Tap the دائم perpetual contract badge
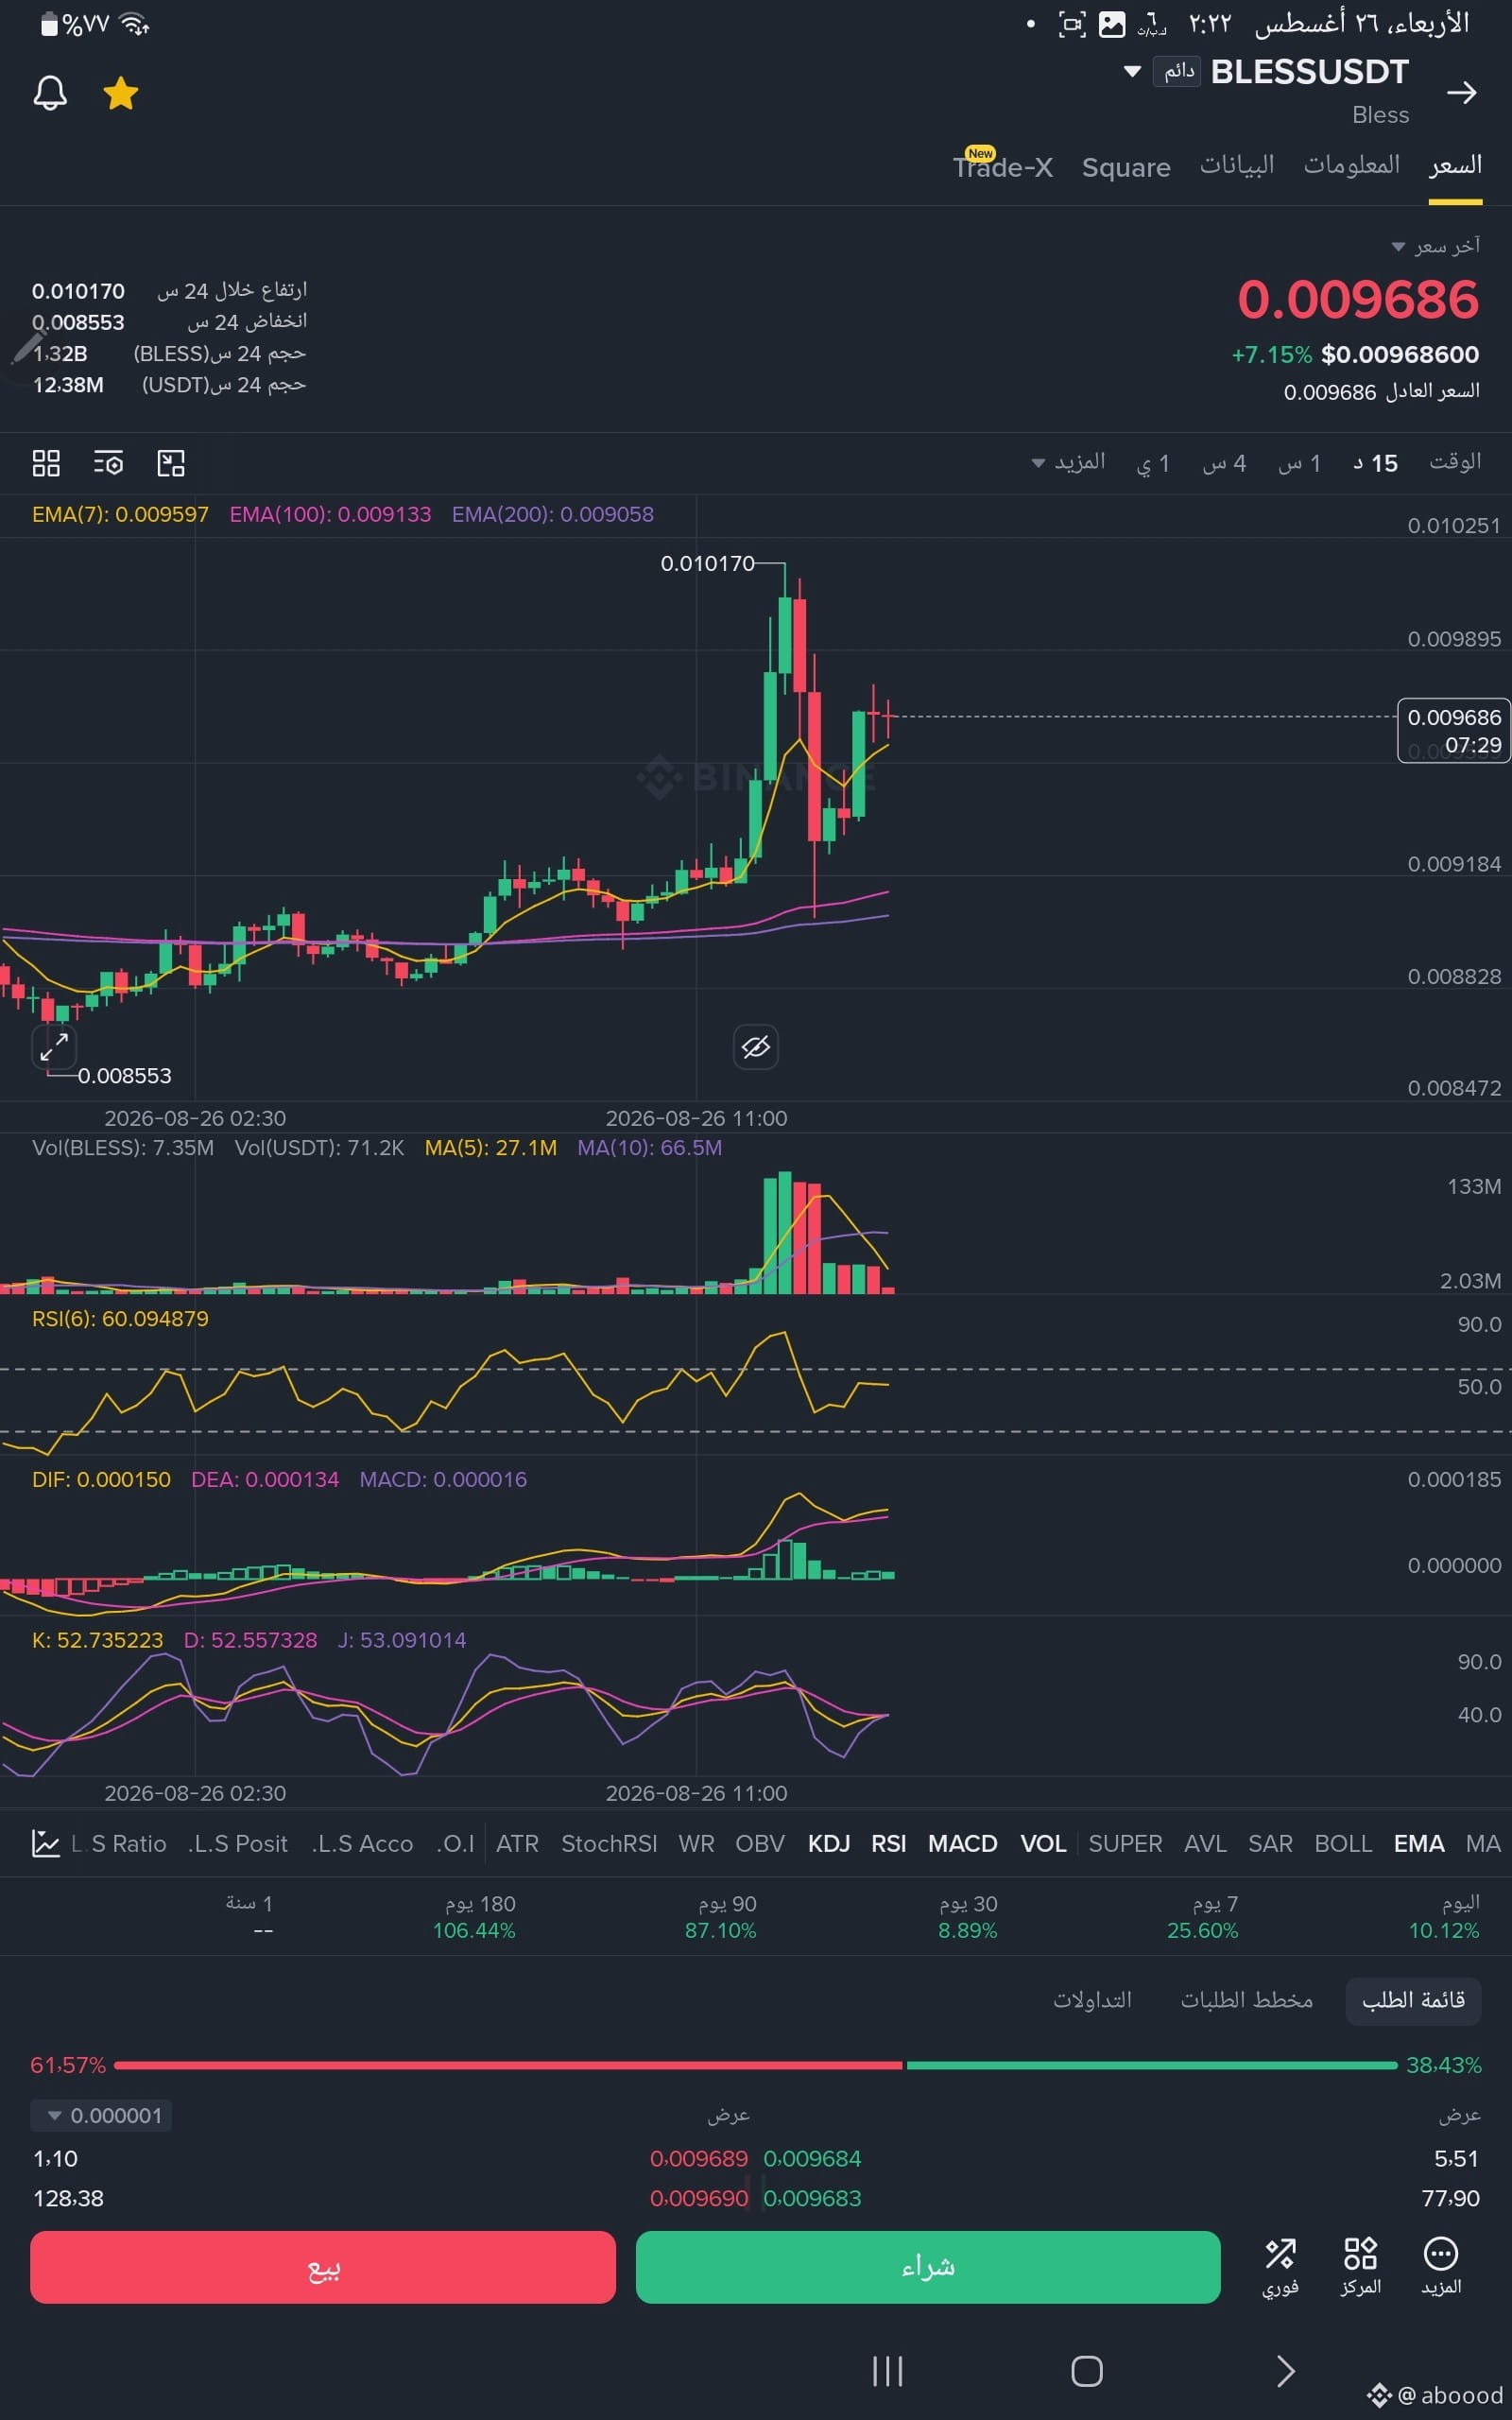The height and width of the screenshot is (2420, 1512). pos(1178,71)
